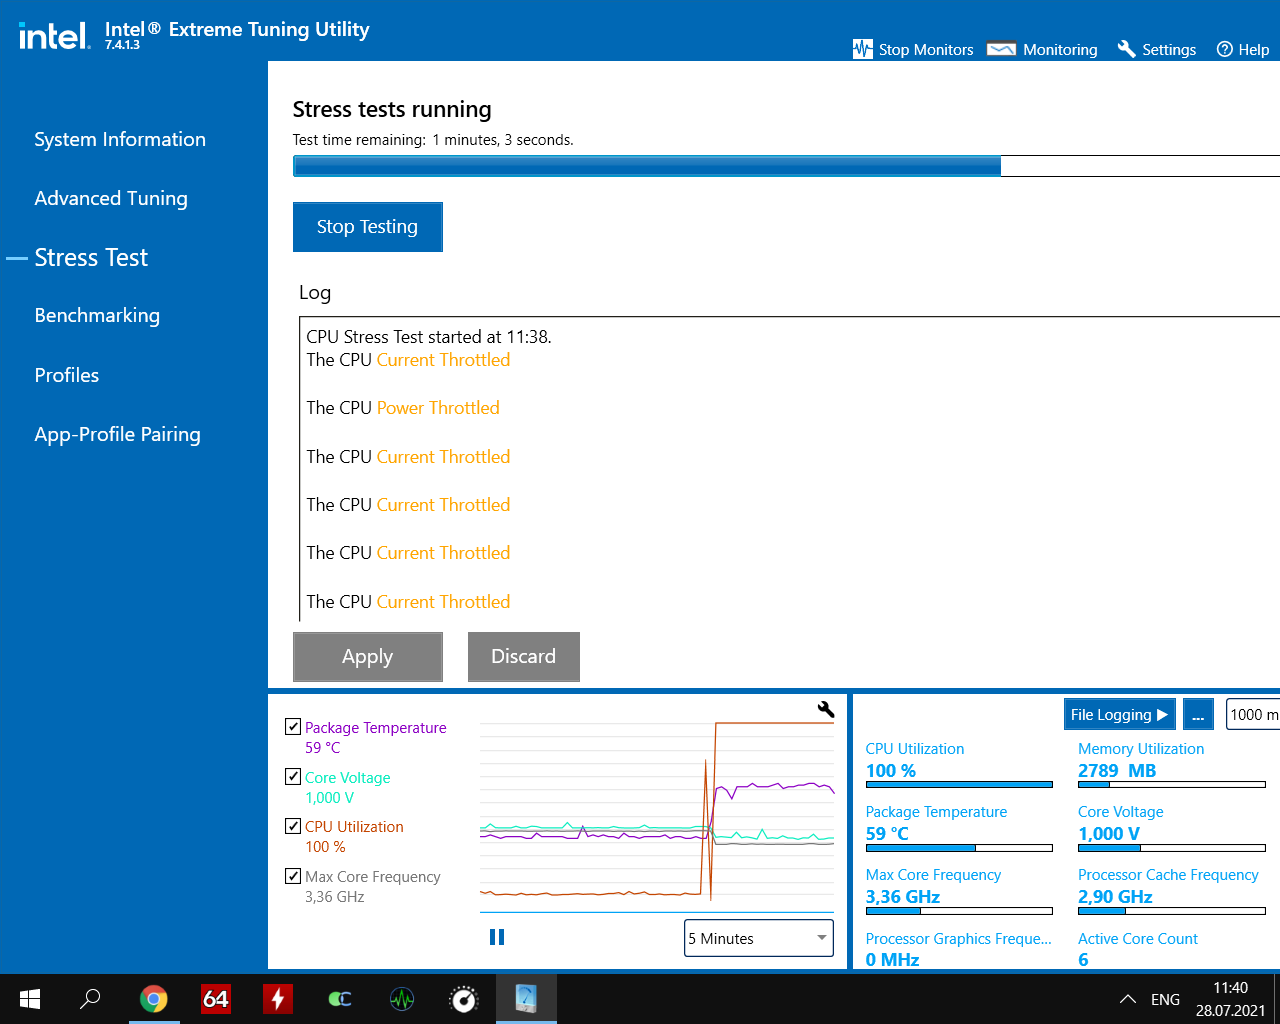Toggle the Core Voltage graph checkbox
1280x1024 pixels.
coord(293,776)
